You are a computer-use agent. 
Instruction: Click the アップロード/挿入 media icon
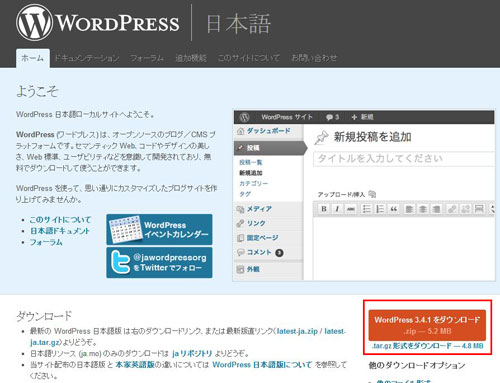point(372,194)
